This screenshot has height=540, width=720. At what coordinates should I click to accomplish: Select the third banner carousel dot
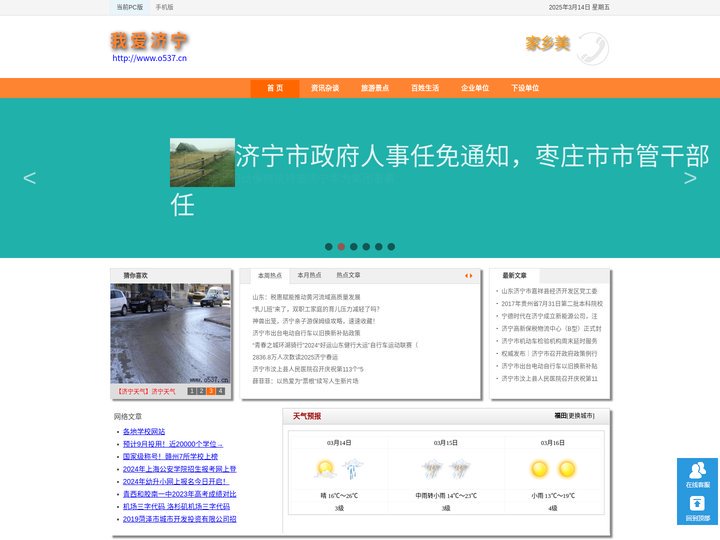click(x=354, y=247)
